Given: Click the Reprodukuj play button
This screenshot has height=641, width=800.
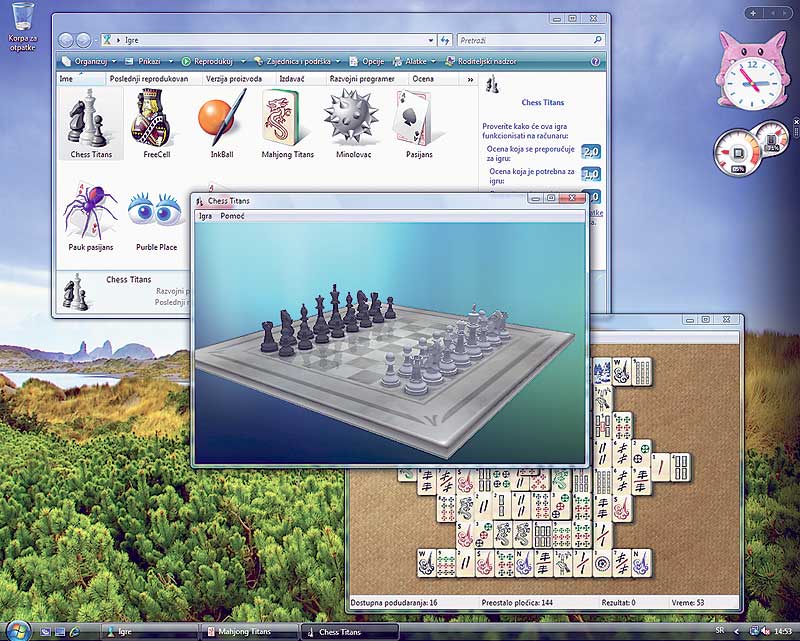Looking at the screenshot, I should click(x=208, y=62).
